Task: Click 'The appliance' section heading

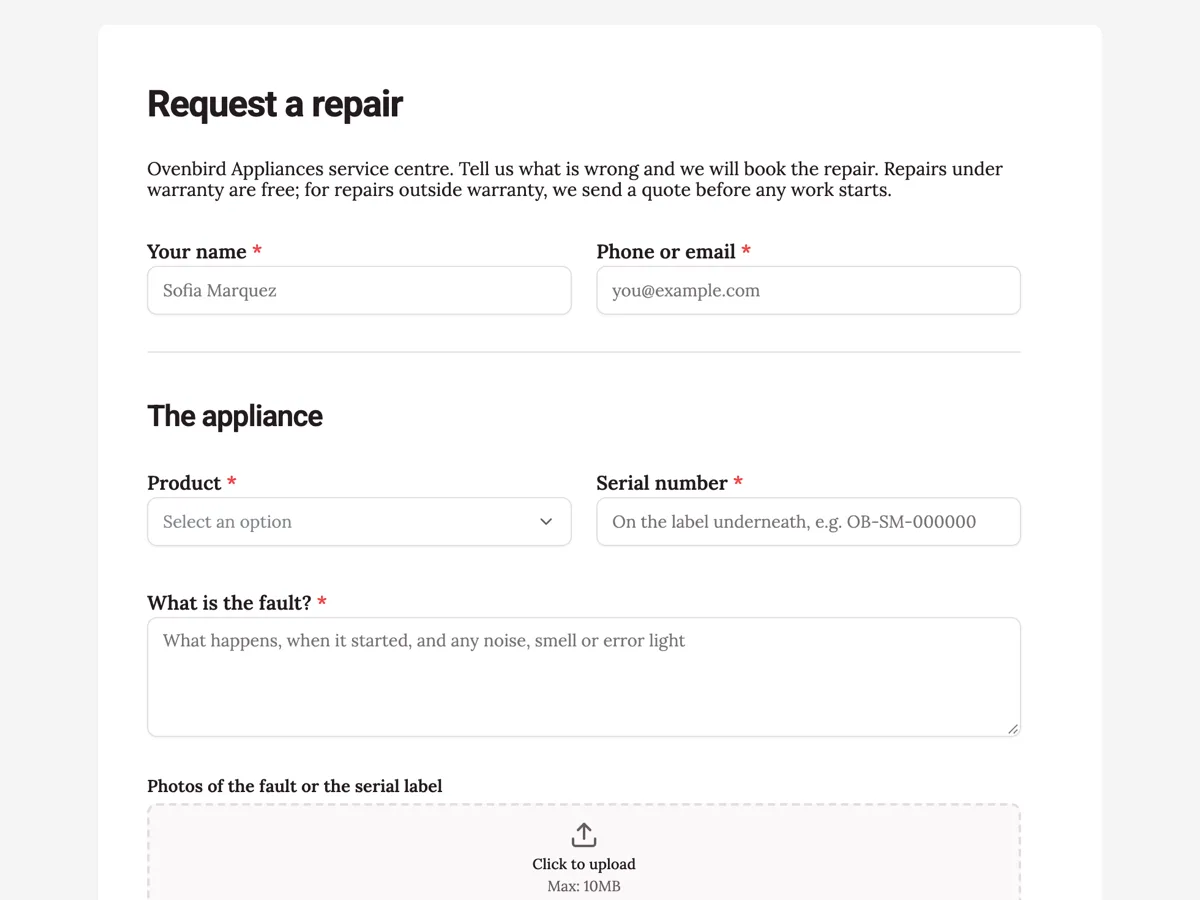Action: click(x=235, y=416)
